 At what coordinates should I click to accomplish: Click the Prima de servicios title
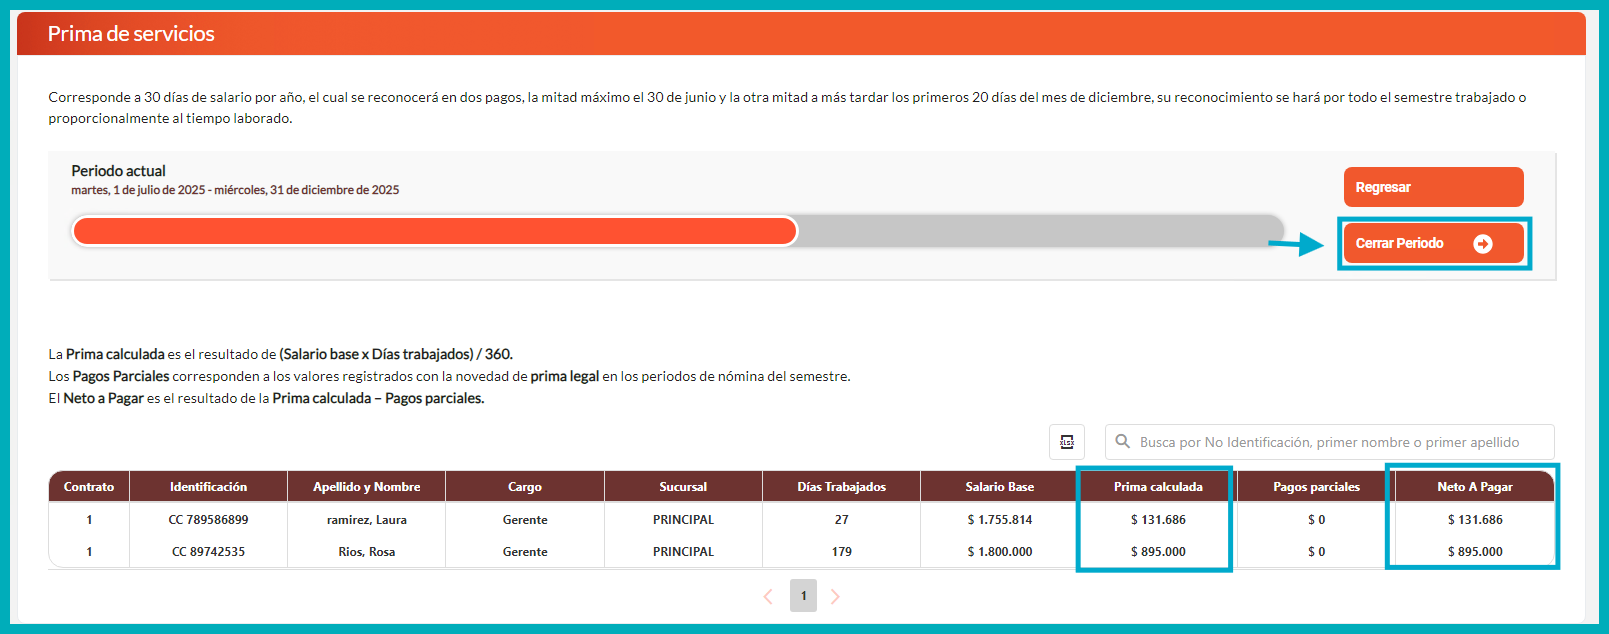131,34
